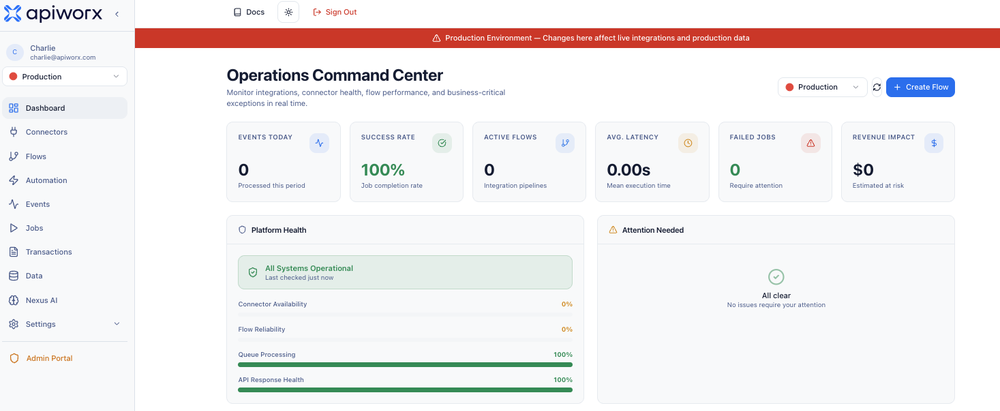Screen dimensions: 1000x411
Task: Expand the Settings menu in sidebar
Action: pos(64,324)
